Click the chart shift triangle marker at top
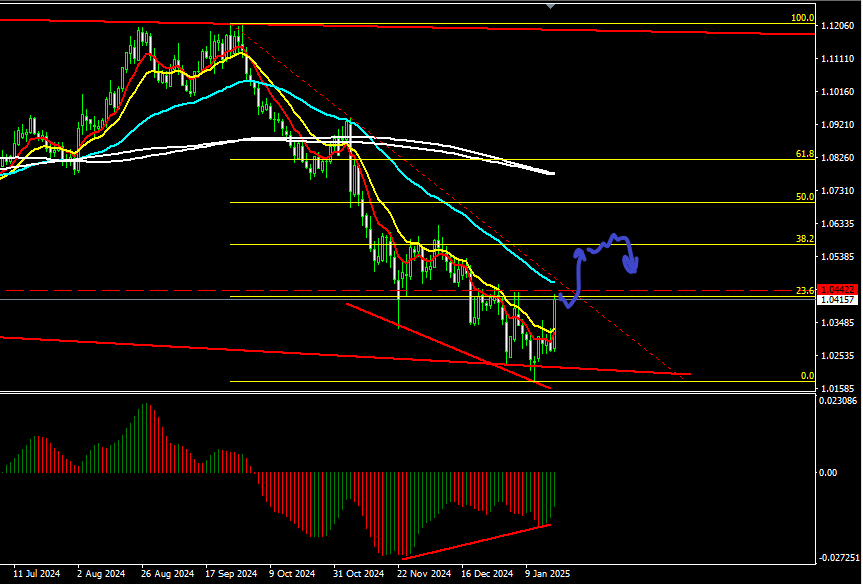 pos(550,6)
